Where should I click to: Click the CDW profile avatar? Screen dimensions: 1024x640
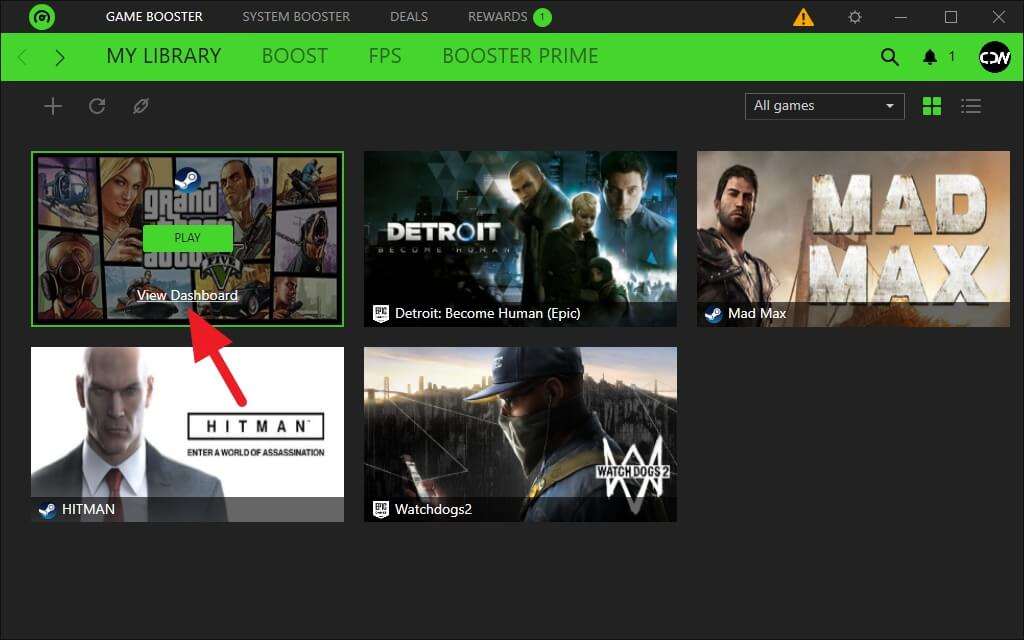click(993, 57)
